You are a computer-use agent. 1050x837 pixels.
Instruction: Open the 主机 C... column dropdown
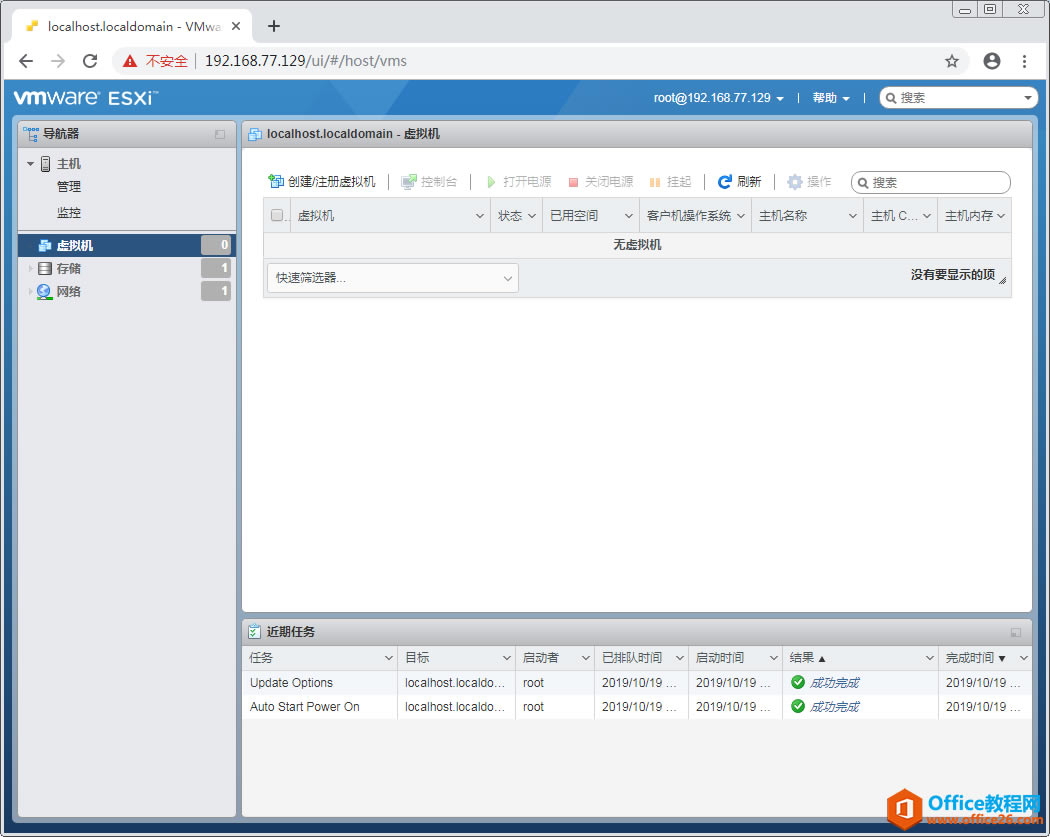coord(927,216)
